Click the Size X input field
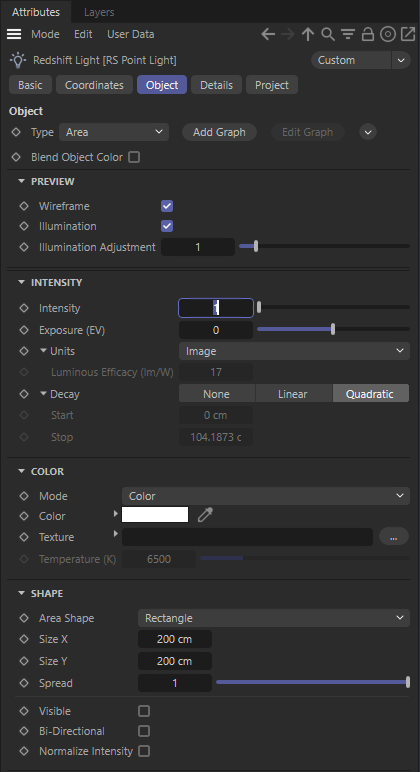Viewport: 420px width, 772px height. pyautogui.click(x=175, y=639)
